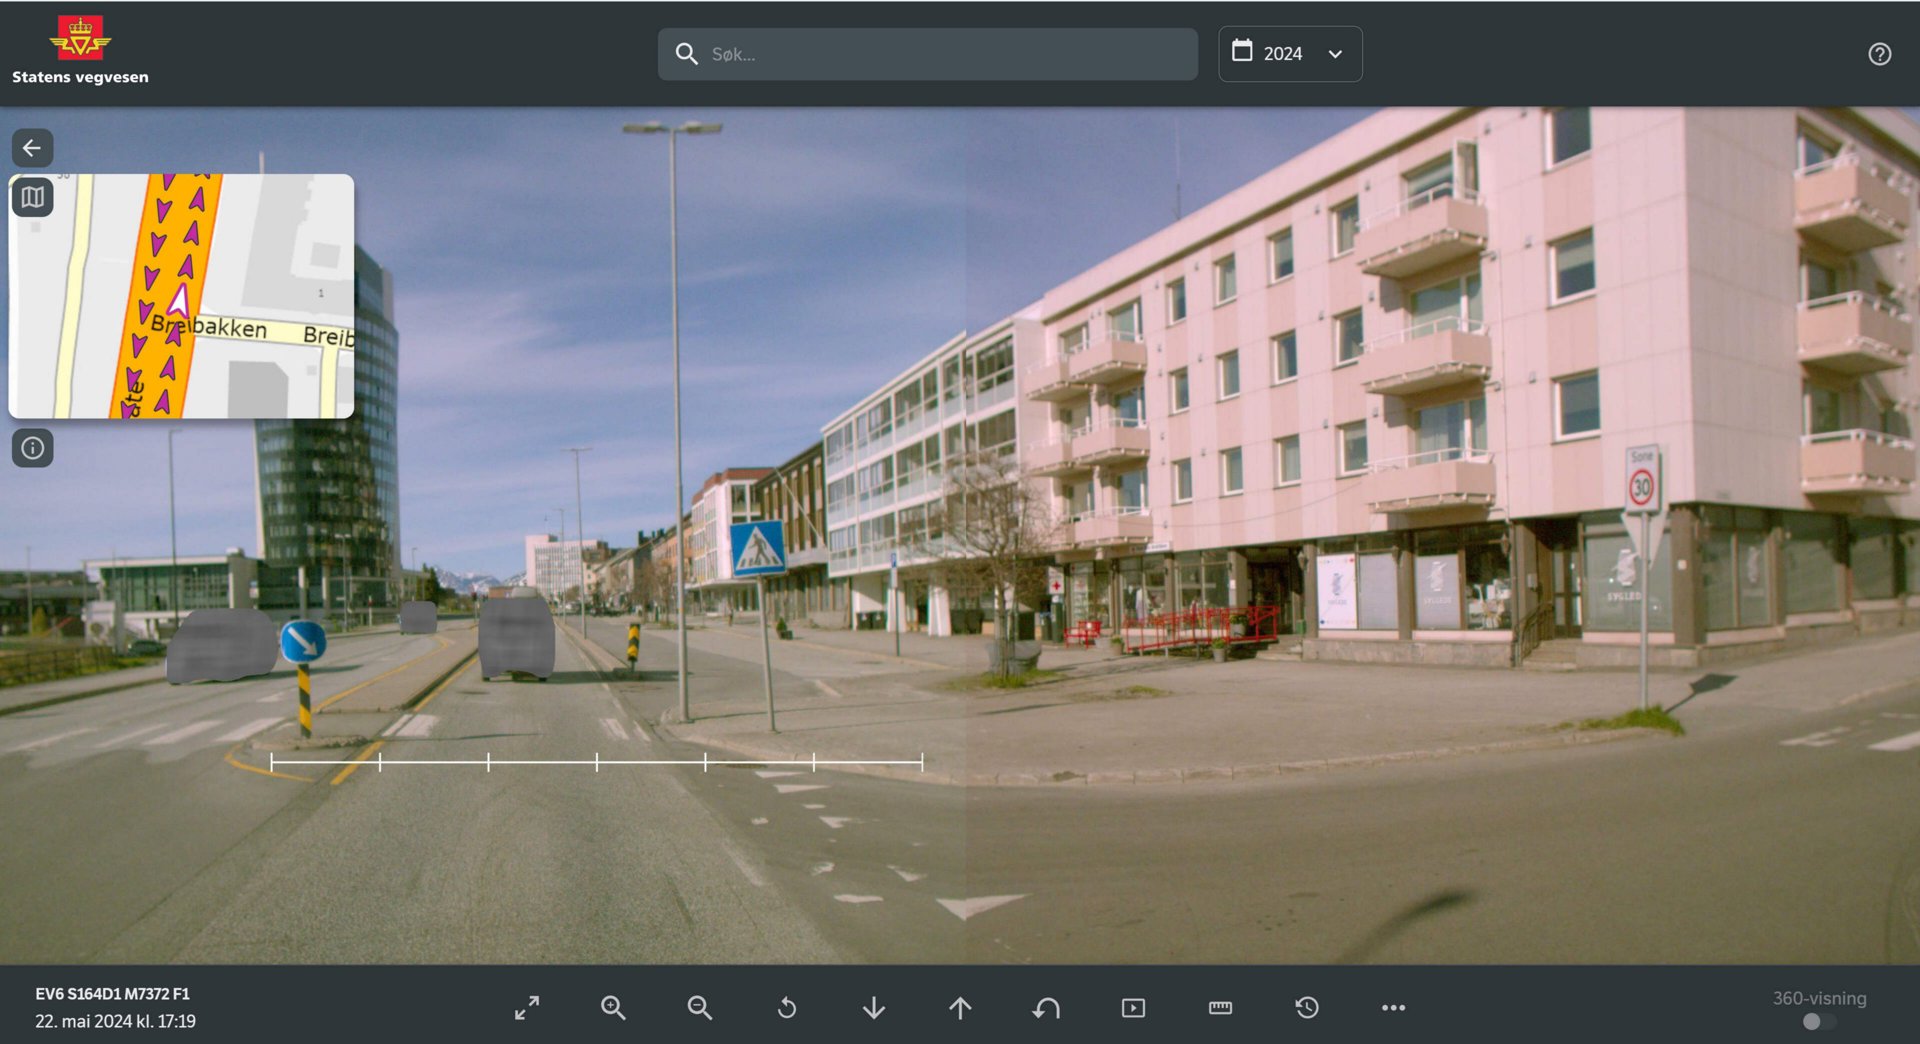Step to next image with up arrow
The height and width of the screenshot is (1044, 1920).
[x=959, y=1008]
